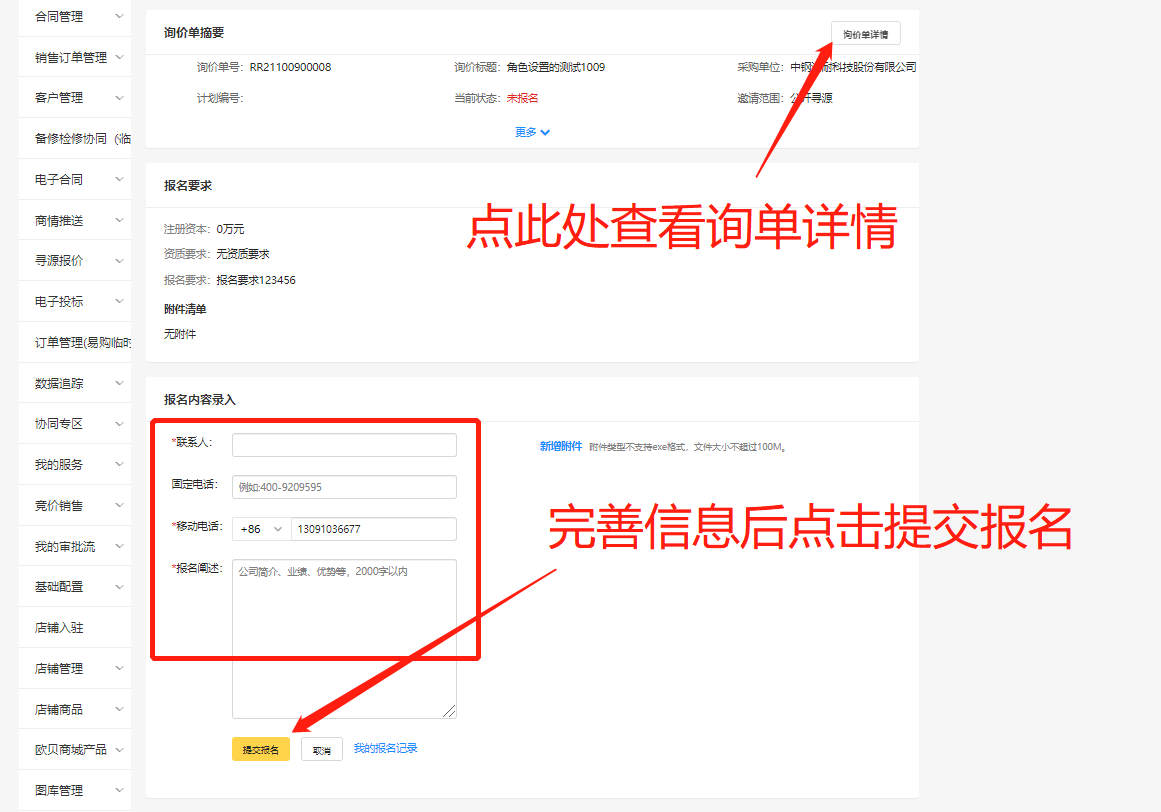The image size is (1161, 812).
Task: Click the 提交报名 button
Action: pyautogui.click(x=260, y=750)
